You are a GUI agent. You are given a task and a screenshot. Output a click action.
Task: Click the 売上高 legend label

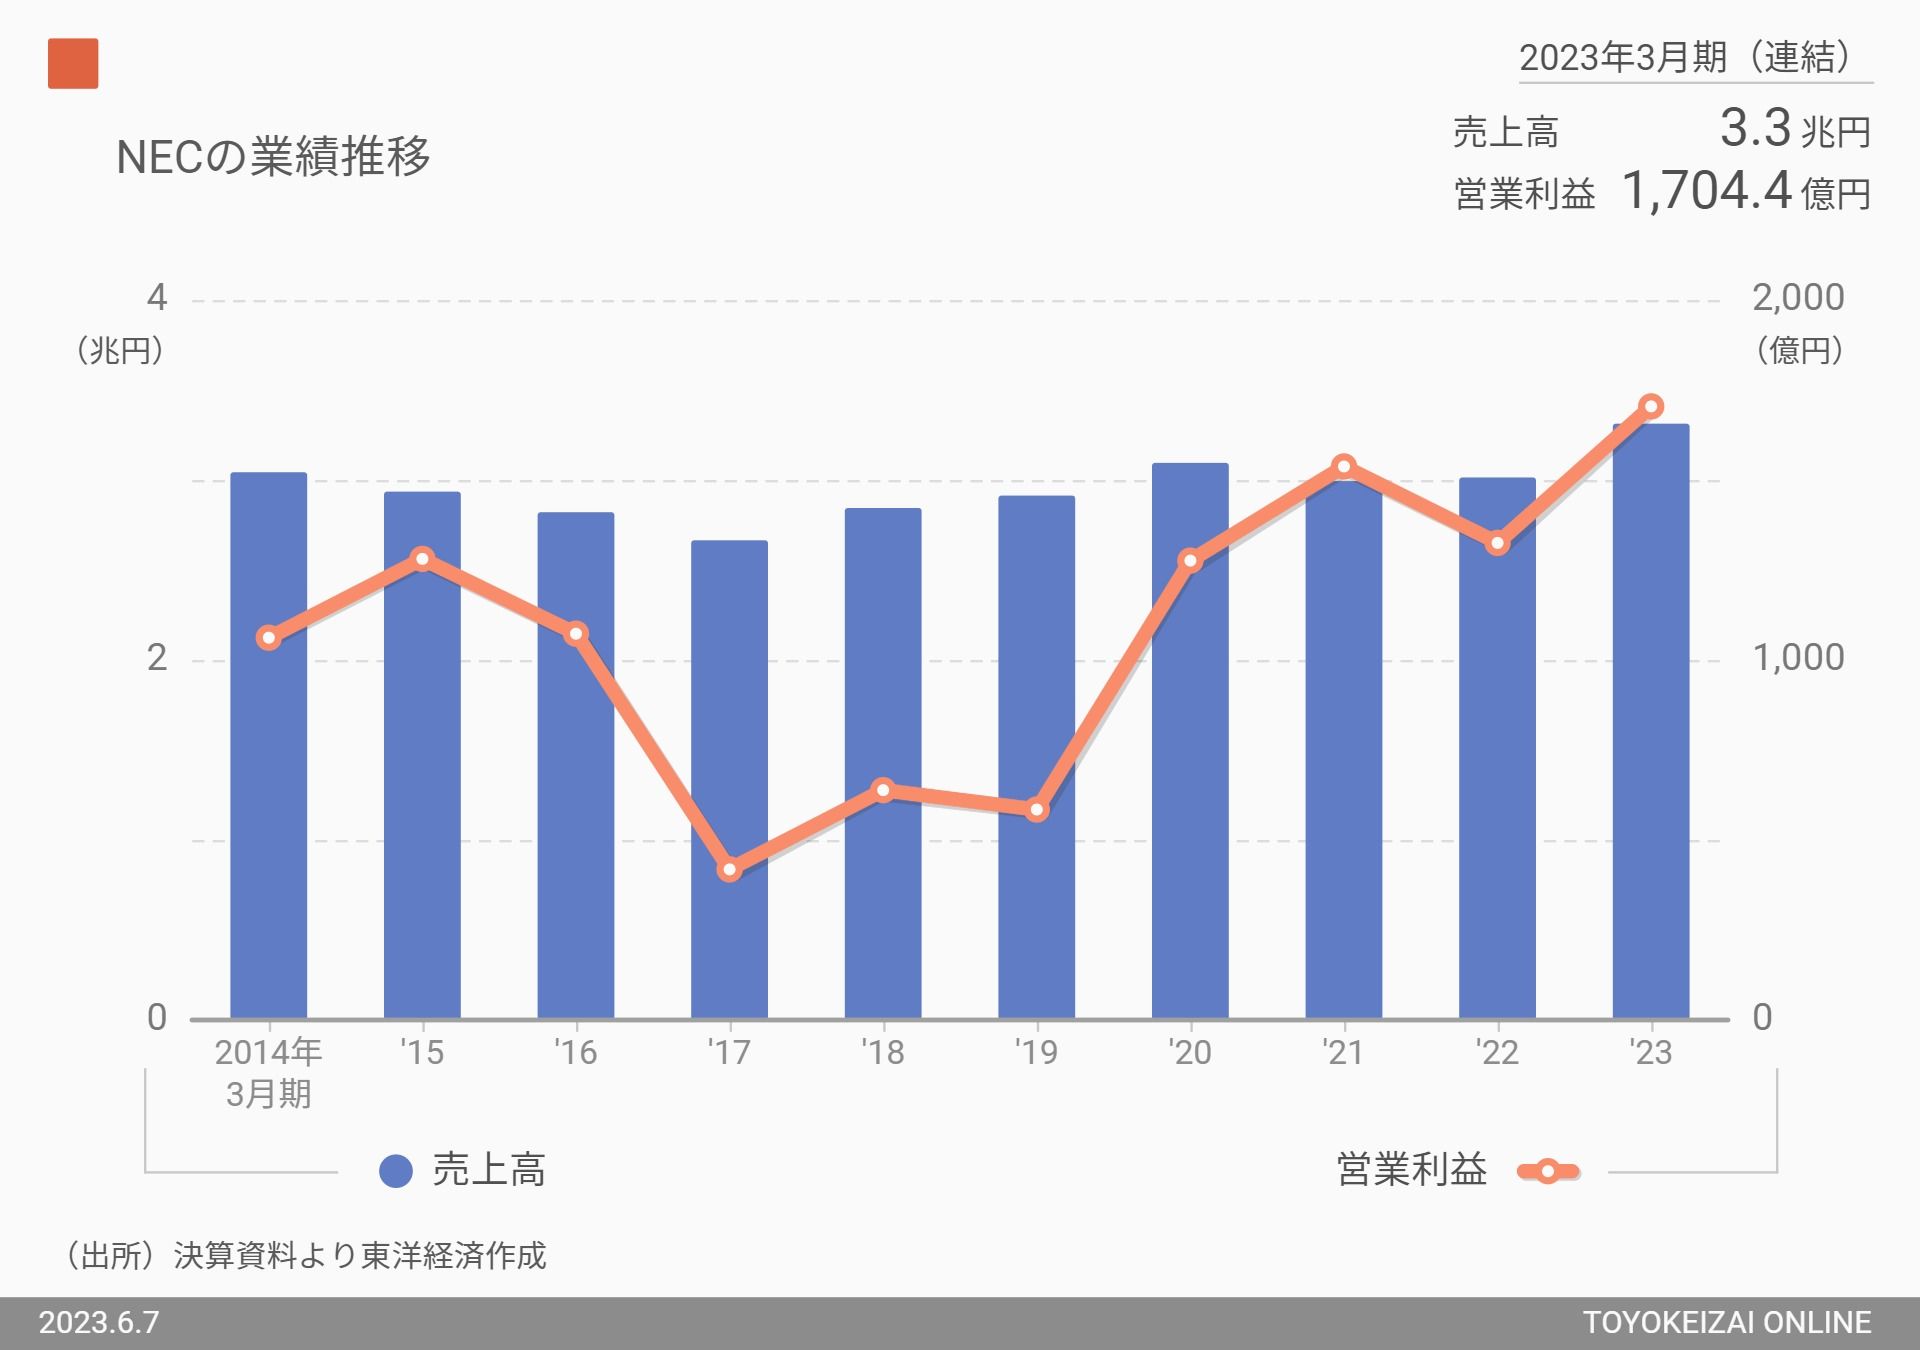[x=489, y=1169]
